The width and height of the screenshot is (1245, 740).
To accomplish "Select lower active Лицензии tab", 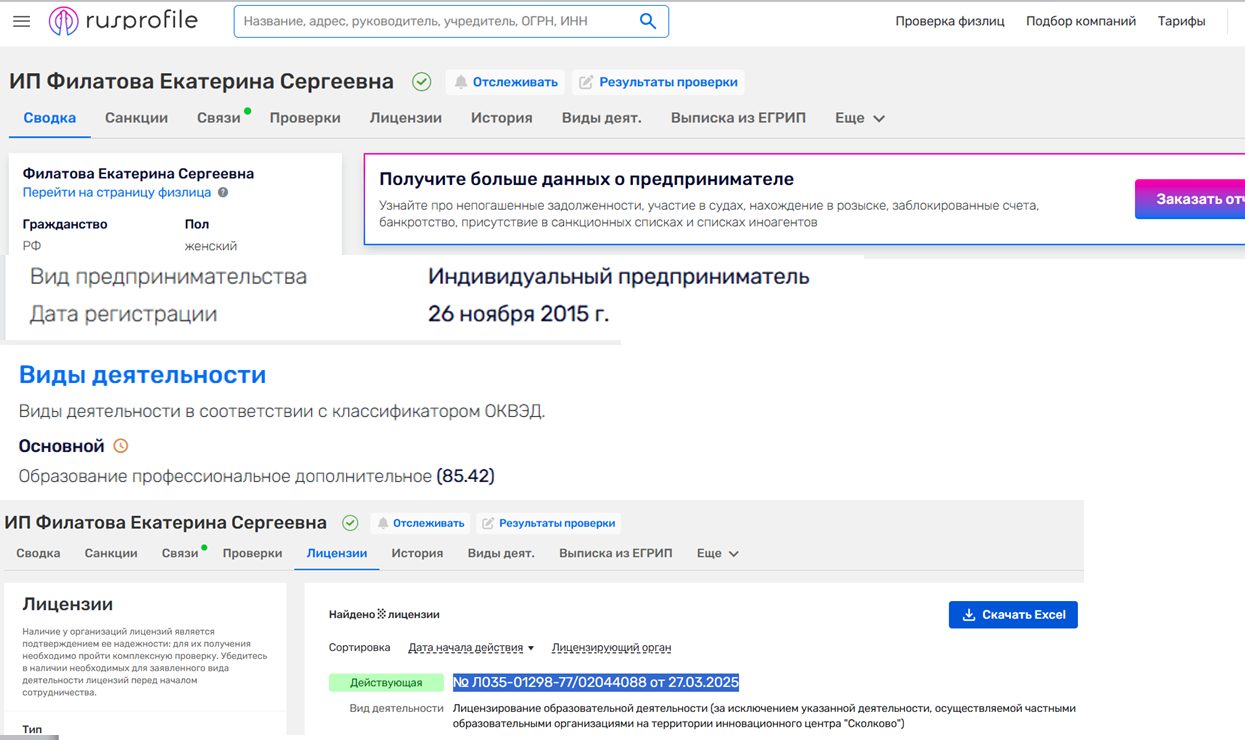I will [337, 553].
